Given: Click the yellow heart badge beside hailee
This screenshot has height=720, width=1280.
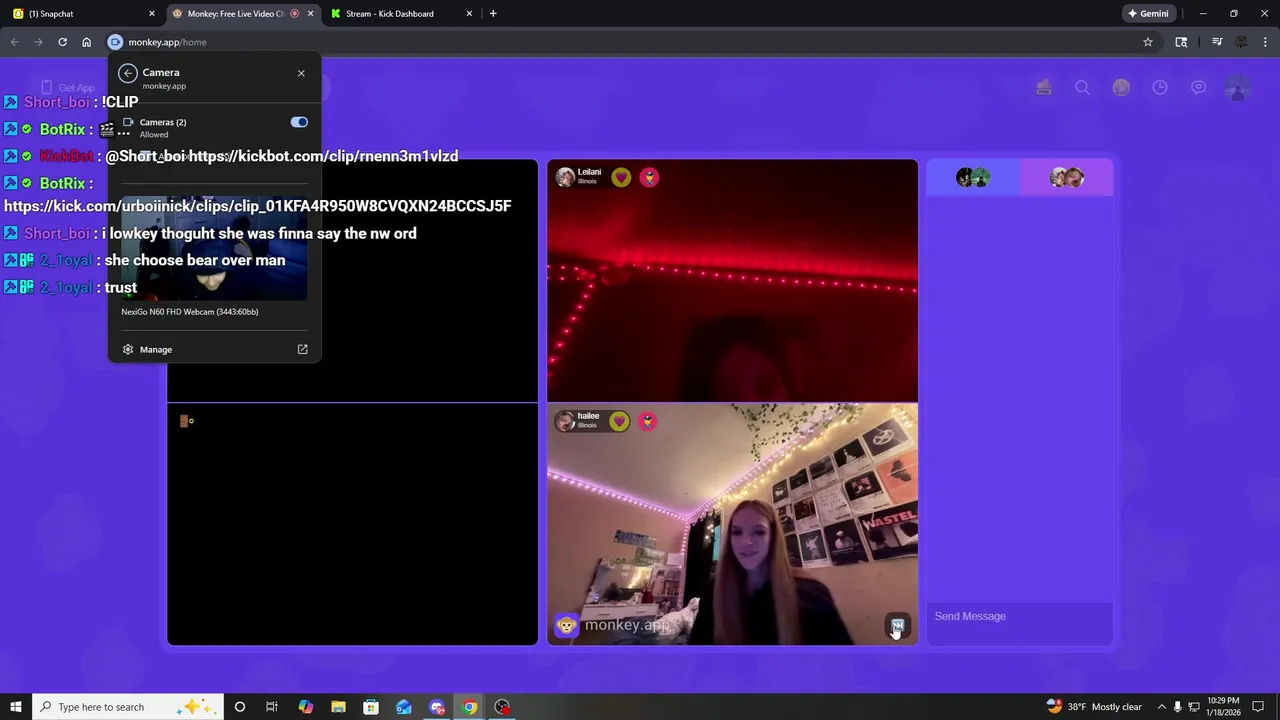Looking at the screenshot, I should point(619,421).
